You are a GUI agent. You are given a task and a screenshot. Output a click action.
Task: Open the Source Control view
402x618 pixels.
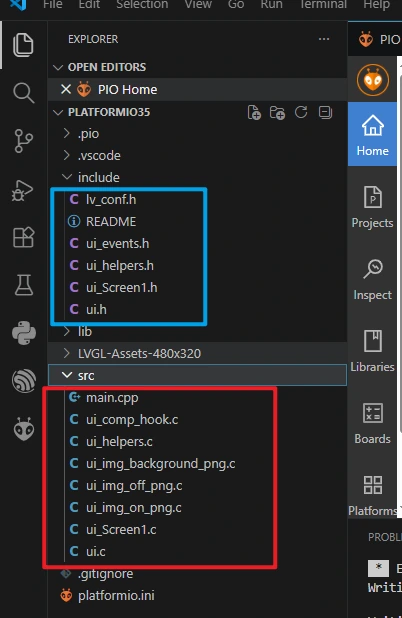[24, 141]
